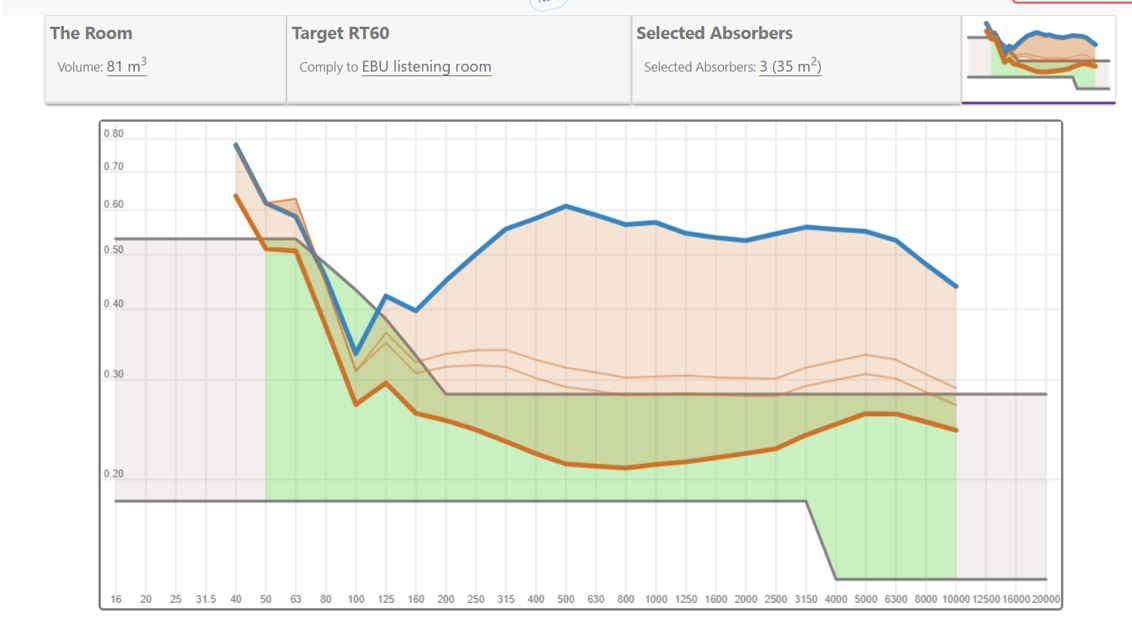Click the 20000 Hz frequency axis label

(x=1046, y=600)
